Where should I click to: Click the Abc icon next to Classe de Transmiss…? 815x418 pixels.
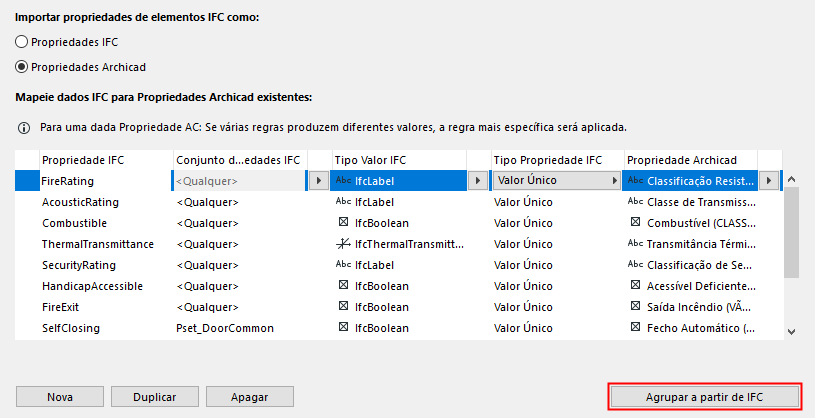[x=635, y=202]
